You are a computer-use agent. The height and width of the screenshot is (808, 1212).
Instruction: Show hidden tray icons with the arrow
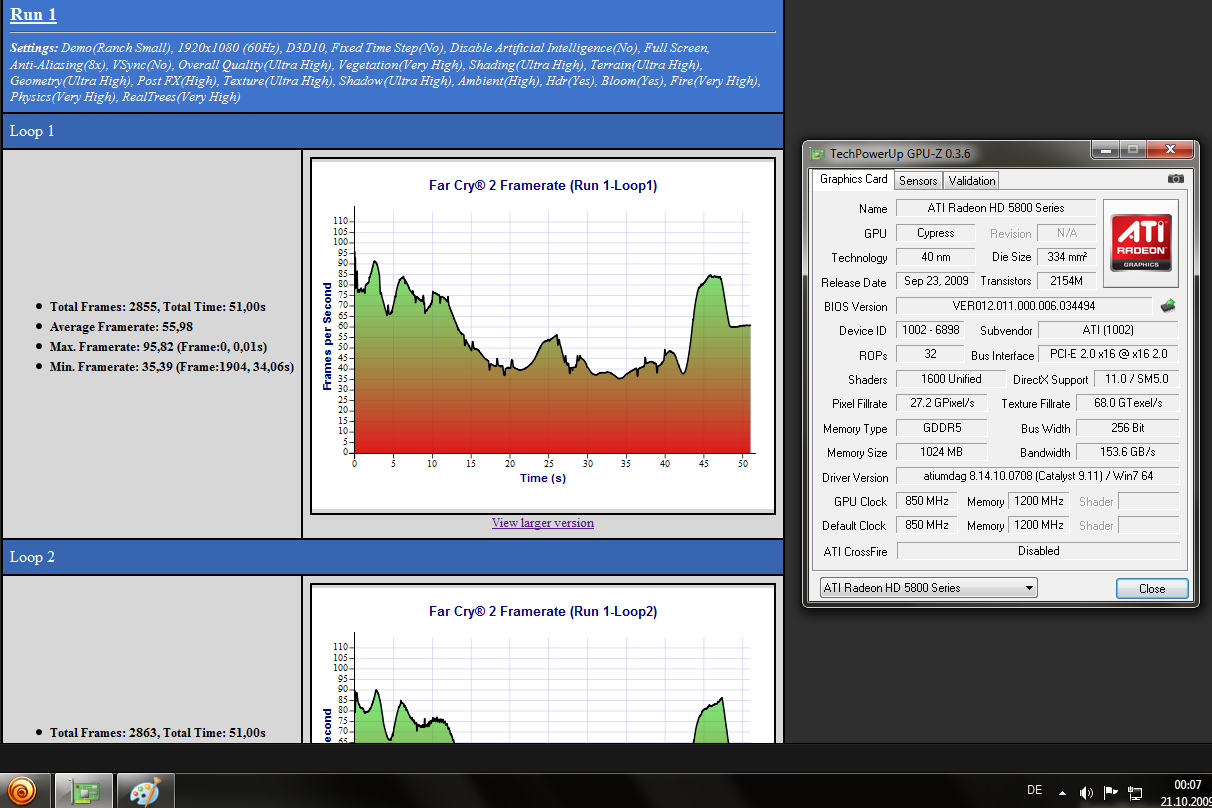click(1061, 792)
